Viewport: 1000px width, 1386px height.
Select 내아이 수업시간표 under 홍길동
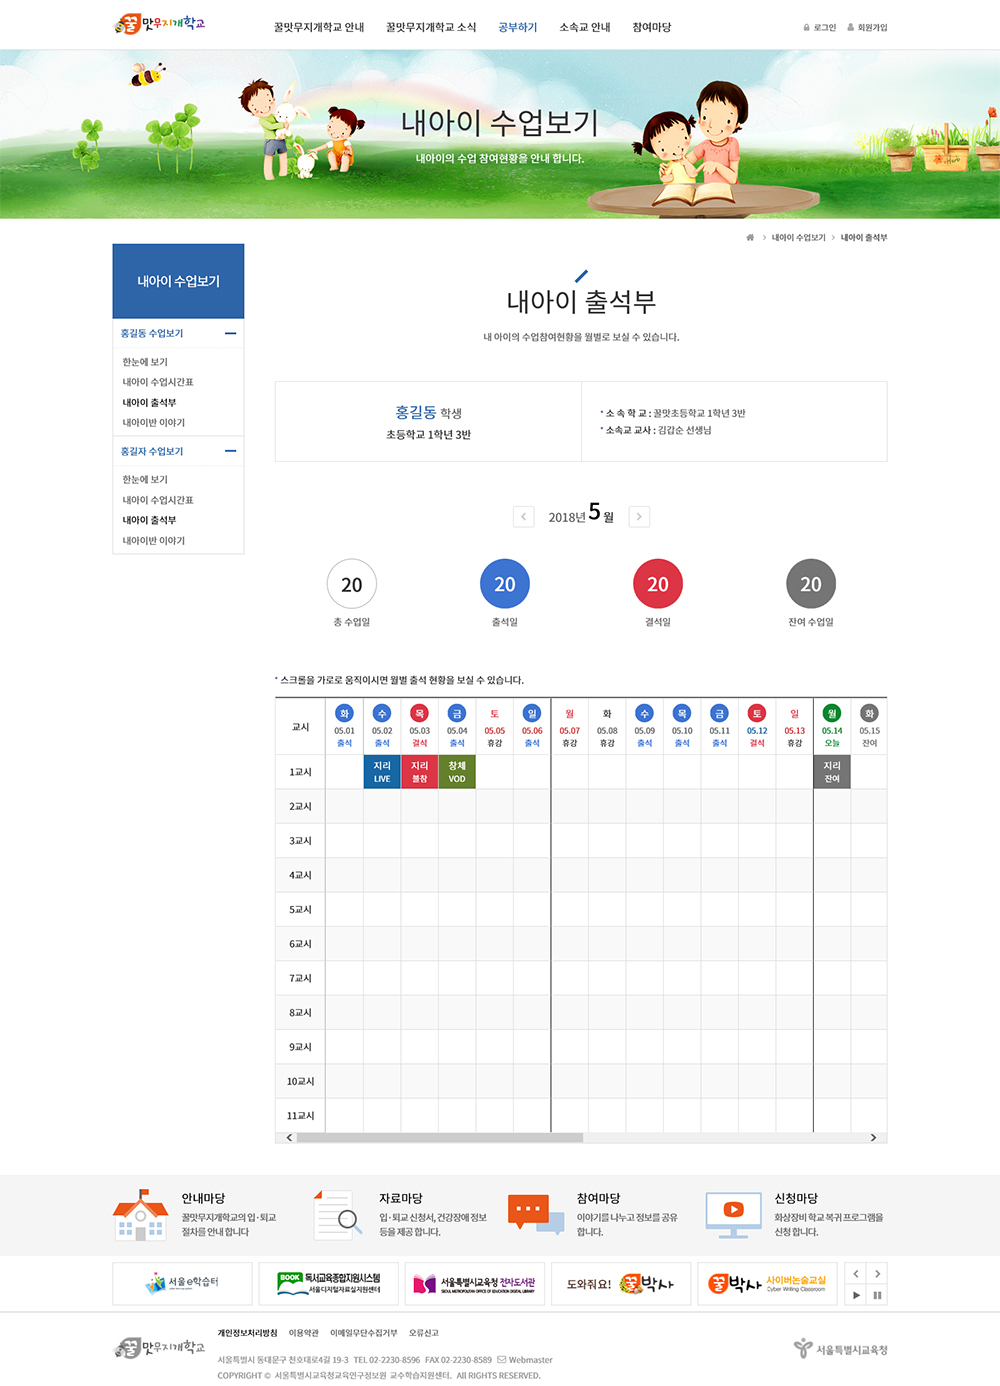tap(158, 382)
